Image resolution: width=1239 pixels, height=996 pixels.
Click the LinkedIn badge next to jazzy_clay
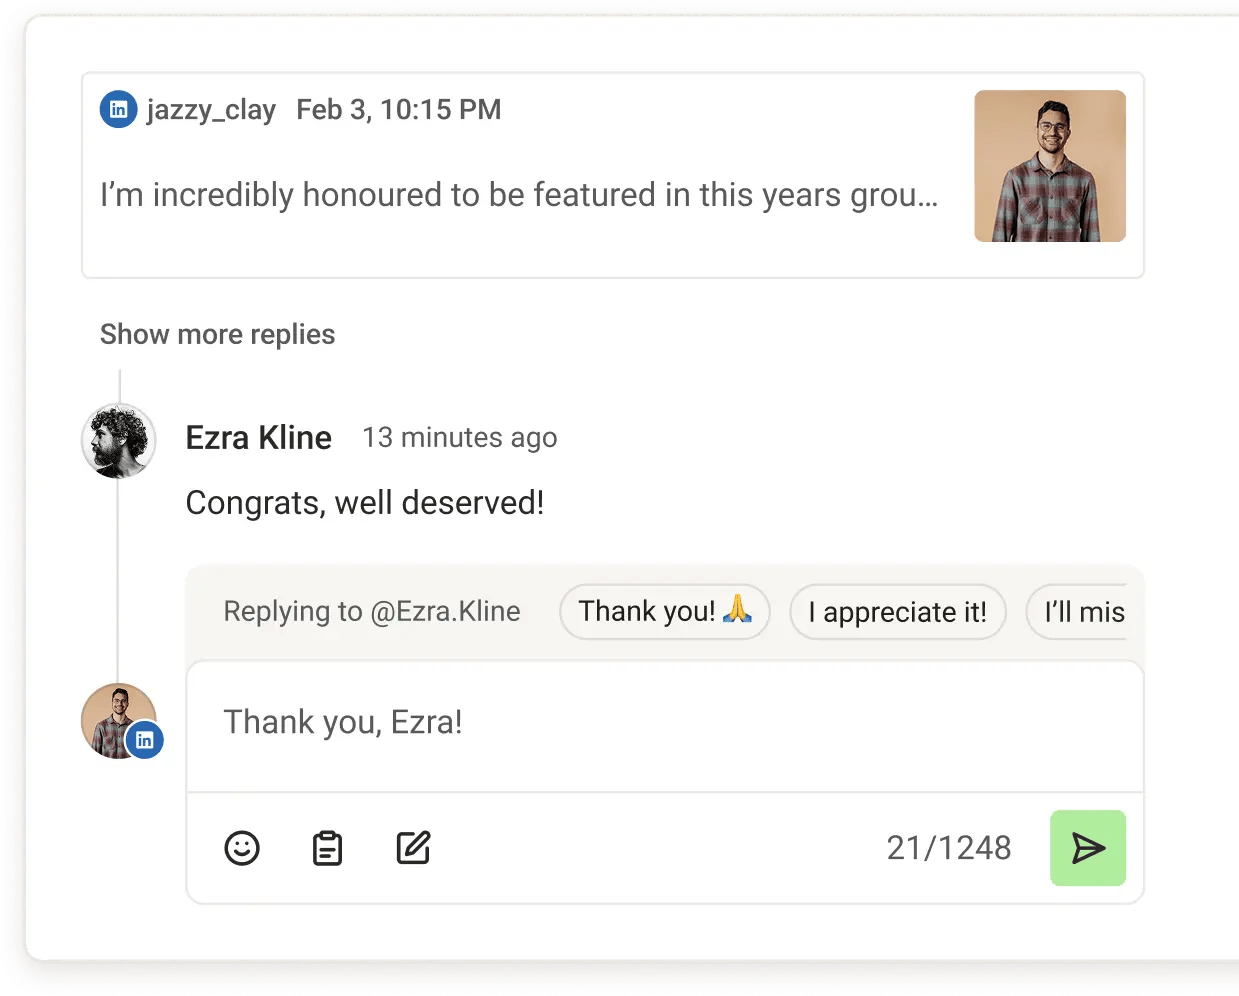coord(118,109)
